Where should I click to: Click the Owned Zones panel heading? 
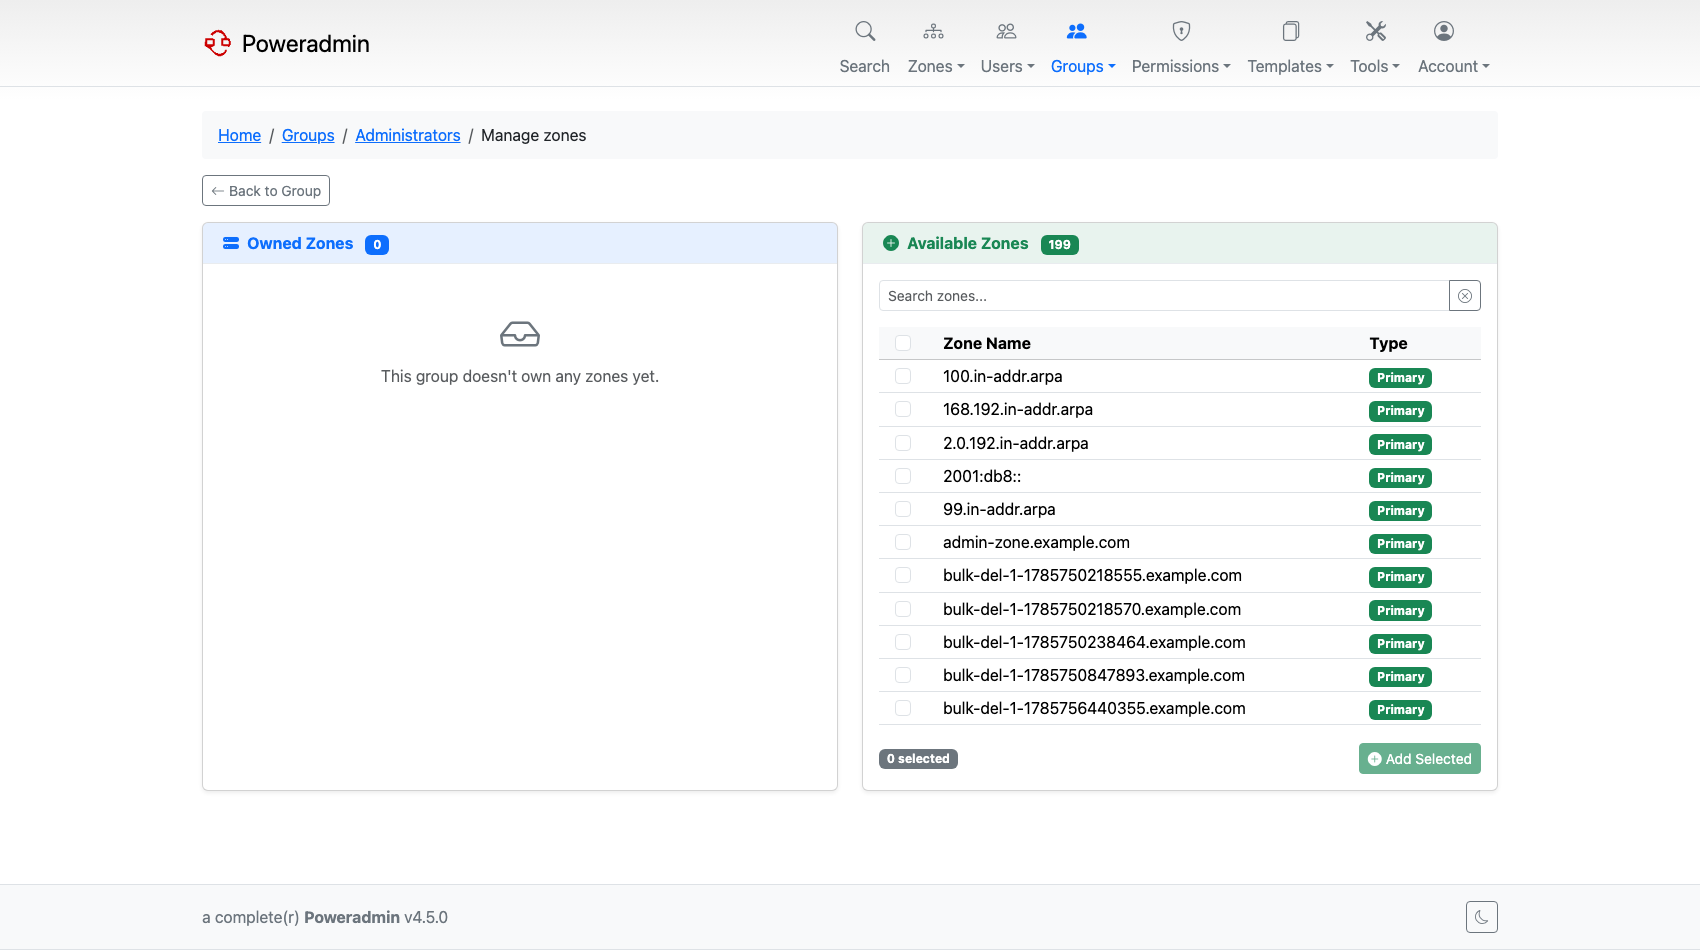300,243
